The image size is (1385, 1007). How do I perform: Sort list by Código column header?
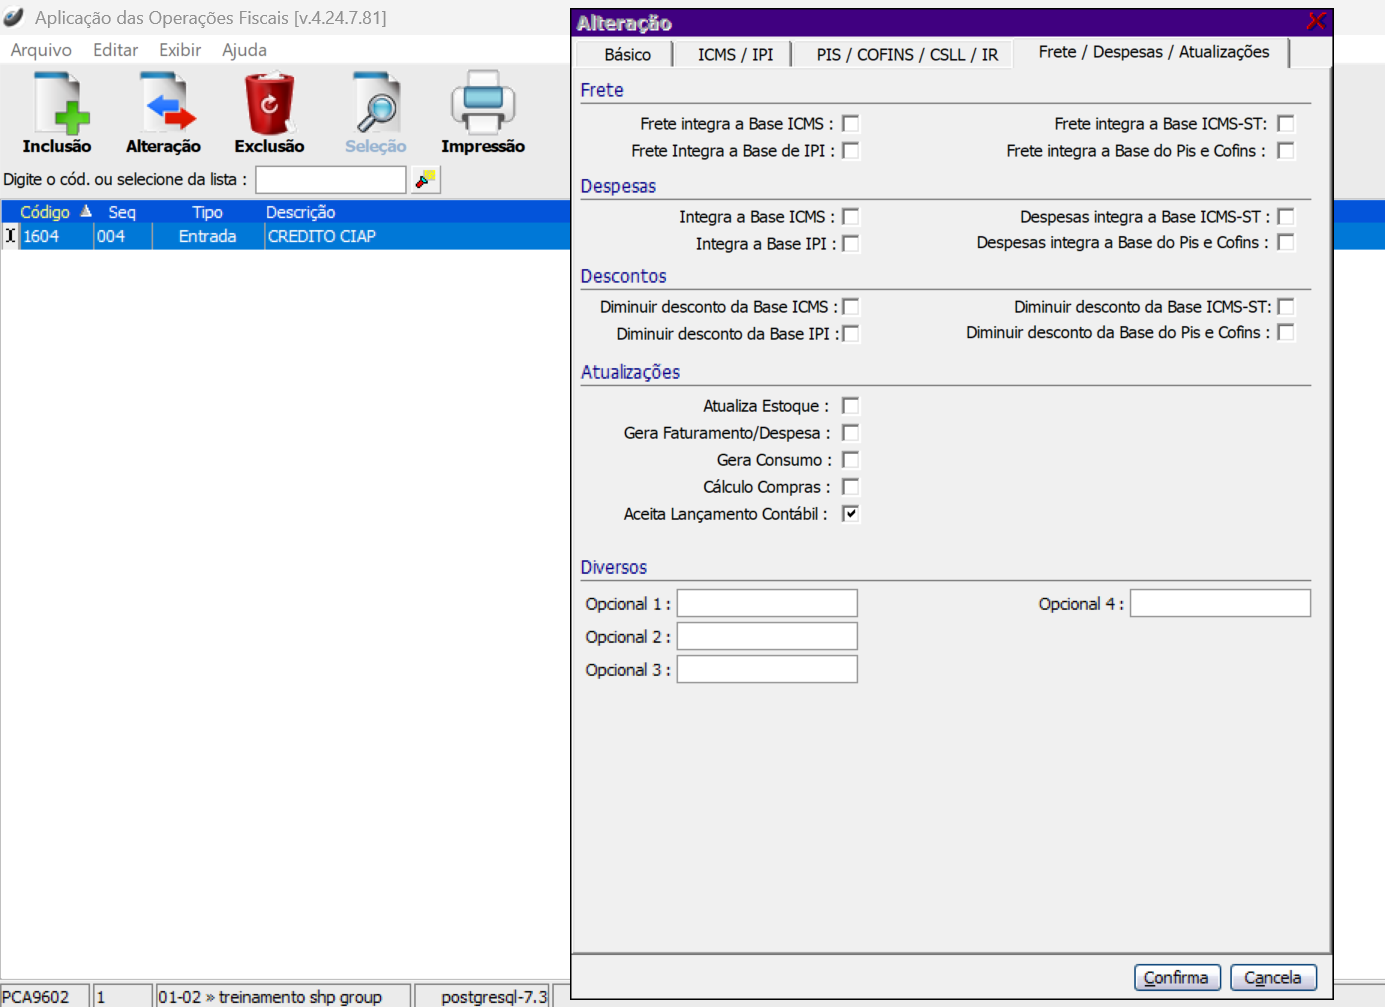(45, 212)
